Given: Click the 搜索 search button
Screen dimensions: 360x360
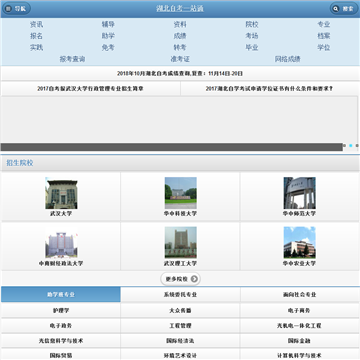Looking at the screenshot, I should pyautogui.click(x=344, y=9).
